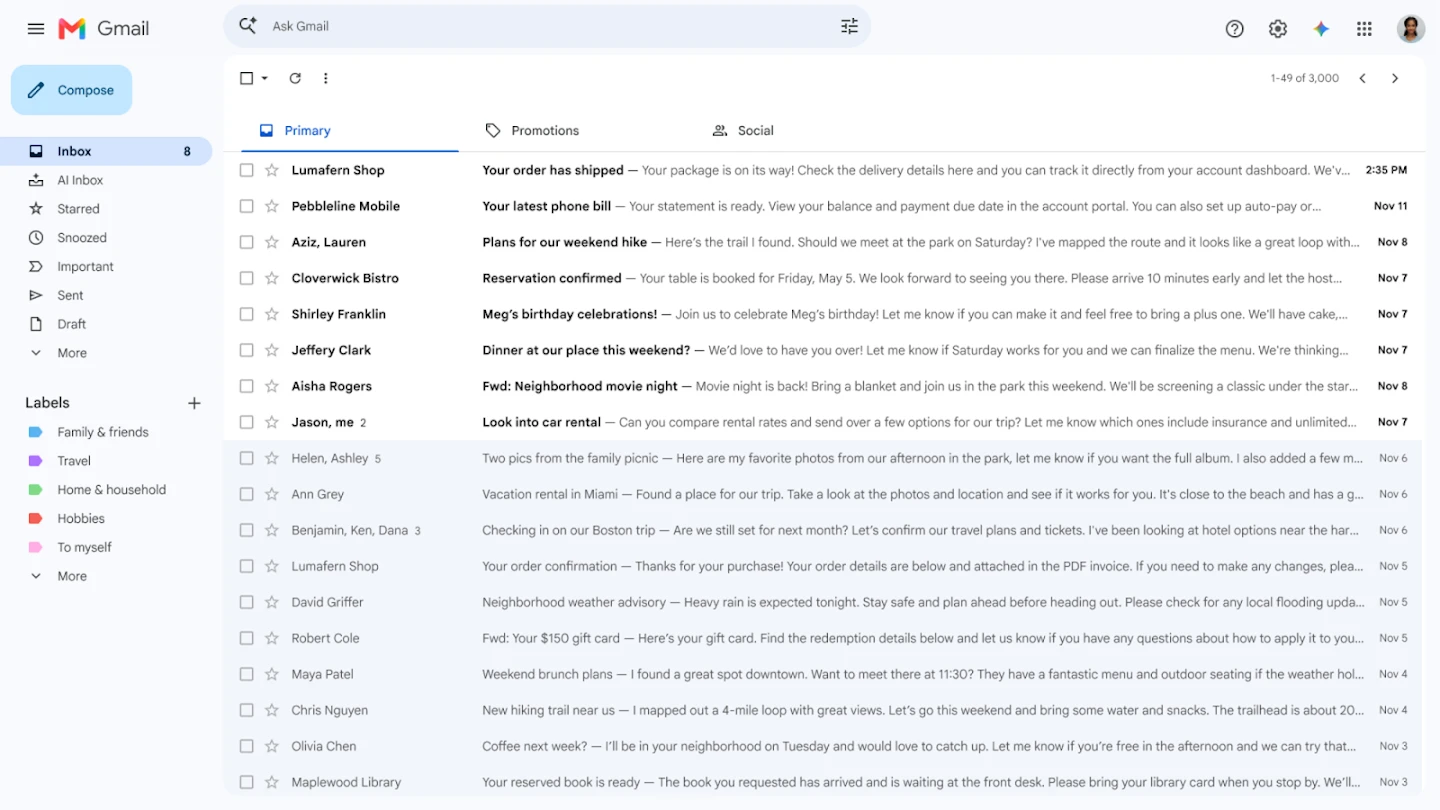Refresh the inbox
Viewport: 1440px width, 810px height.
(295, 78)
